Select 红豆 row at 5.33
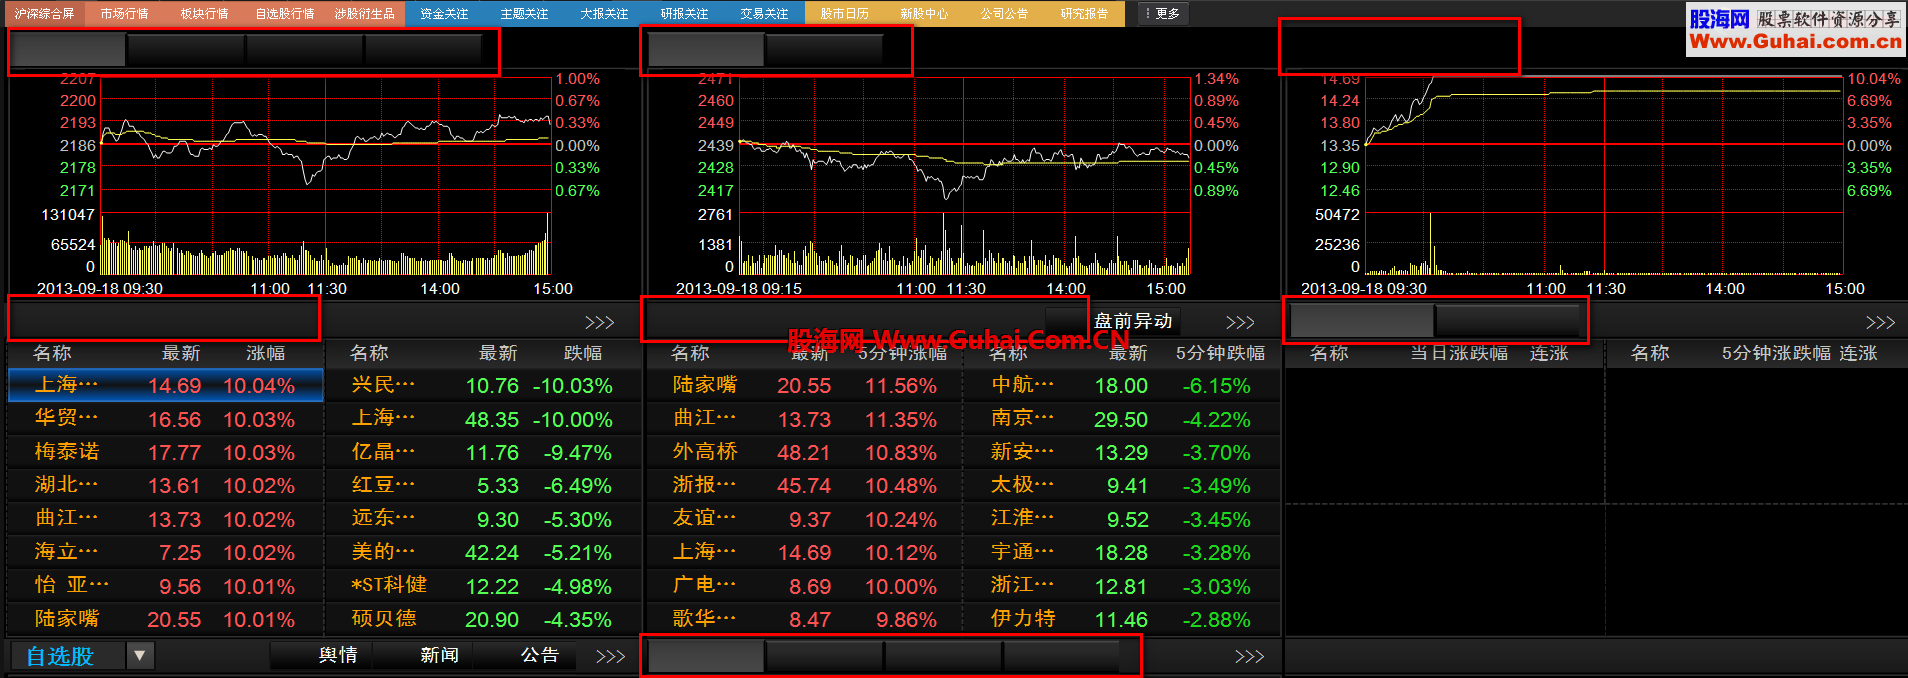 coord(483,485)
